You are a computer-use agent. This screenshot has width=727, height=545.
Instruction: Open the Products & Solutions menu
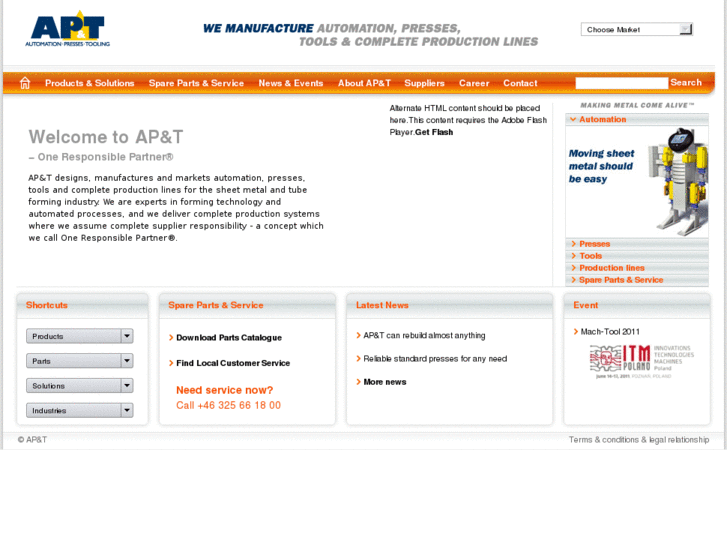[89, 83]
